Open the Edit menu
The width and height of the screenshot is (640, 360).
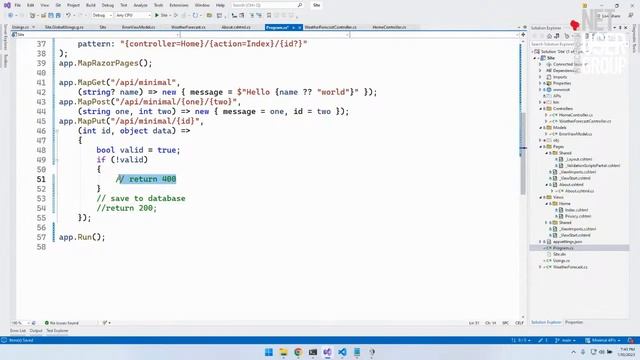(x=31, y=5)
